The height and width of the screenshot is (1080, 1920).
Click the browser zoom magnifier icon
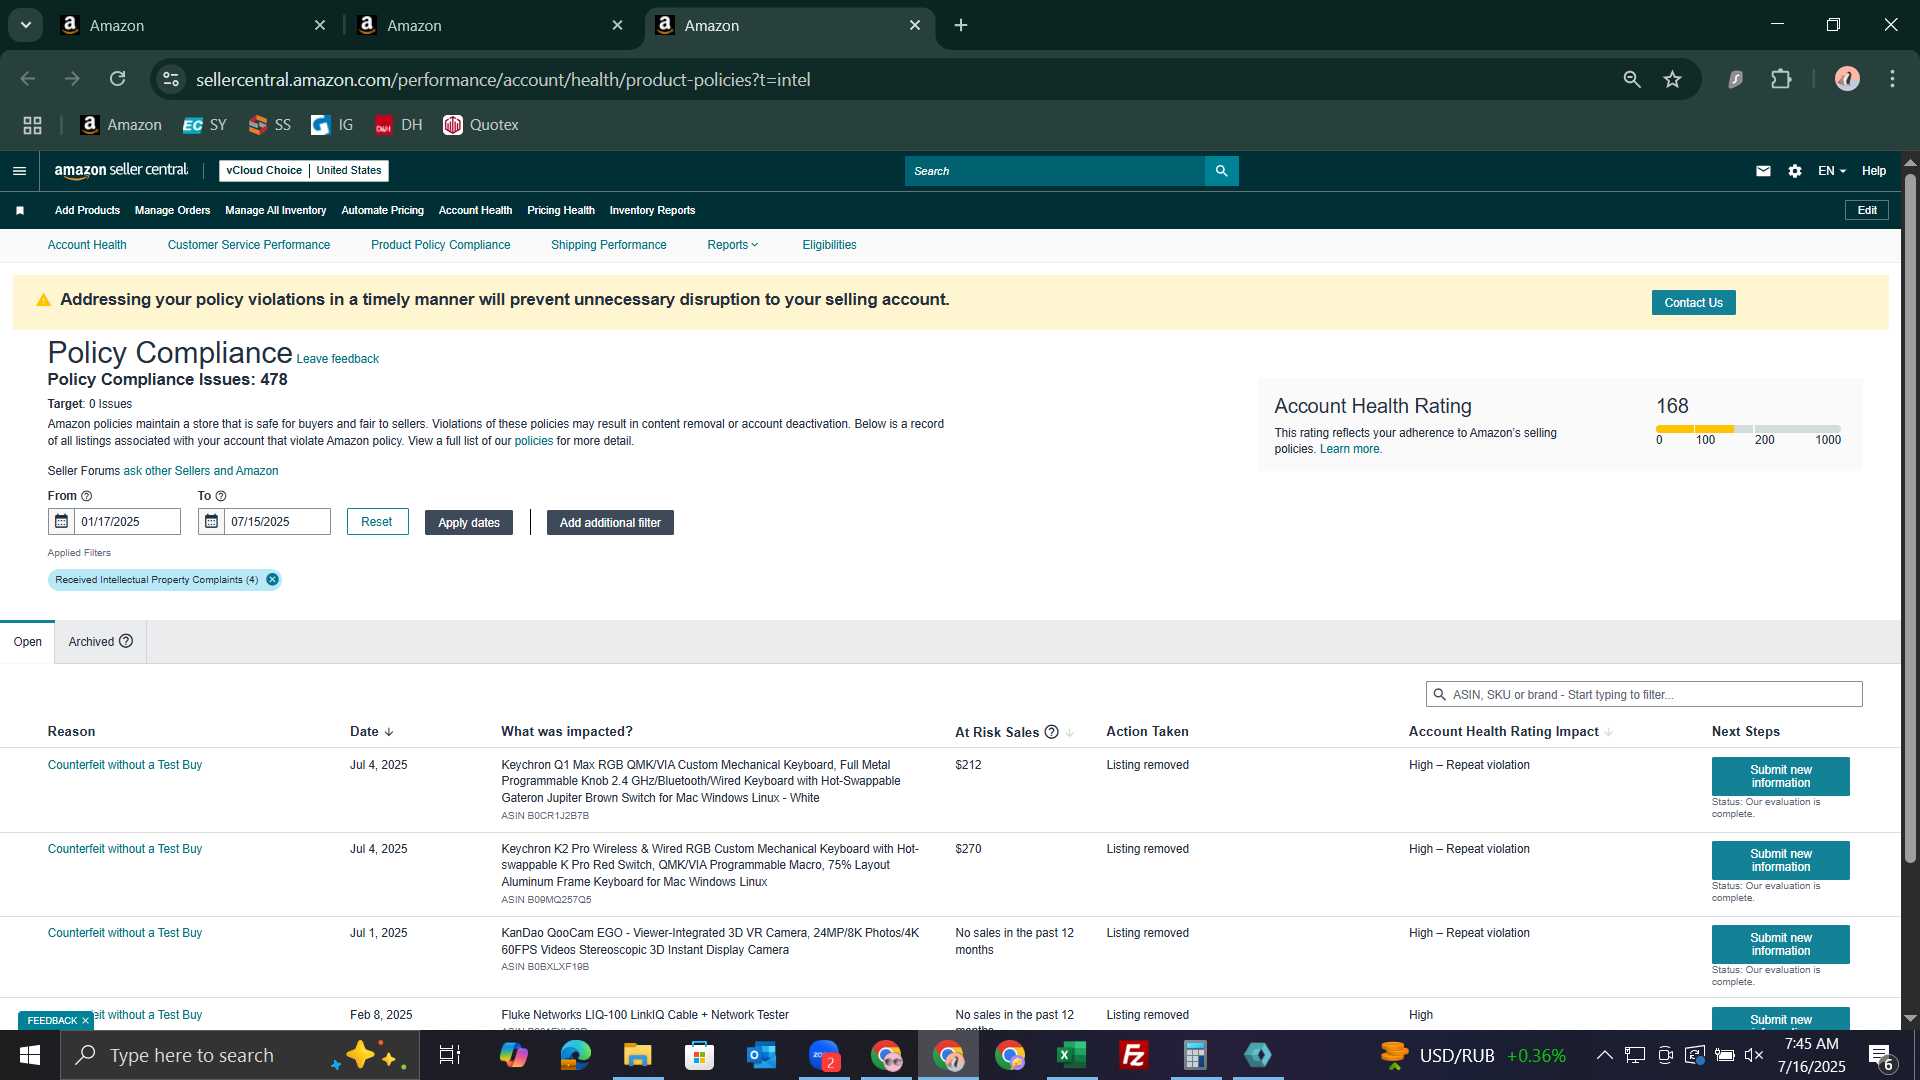1632,79
